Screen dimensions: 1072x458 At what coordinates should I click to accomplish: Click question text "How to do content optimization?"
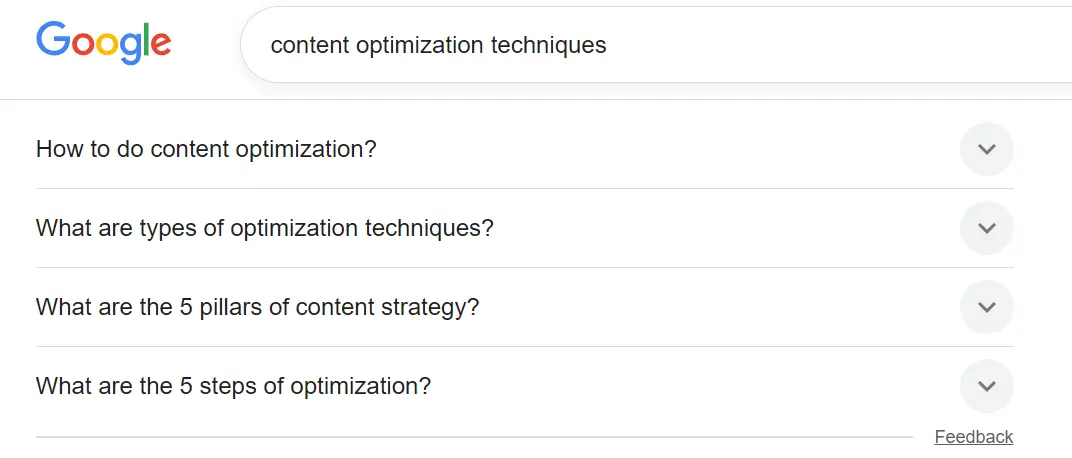pos(206,150)
